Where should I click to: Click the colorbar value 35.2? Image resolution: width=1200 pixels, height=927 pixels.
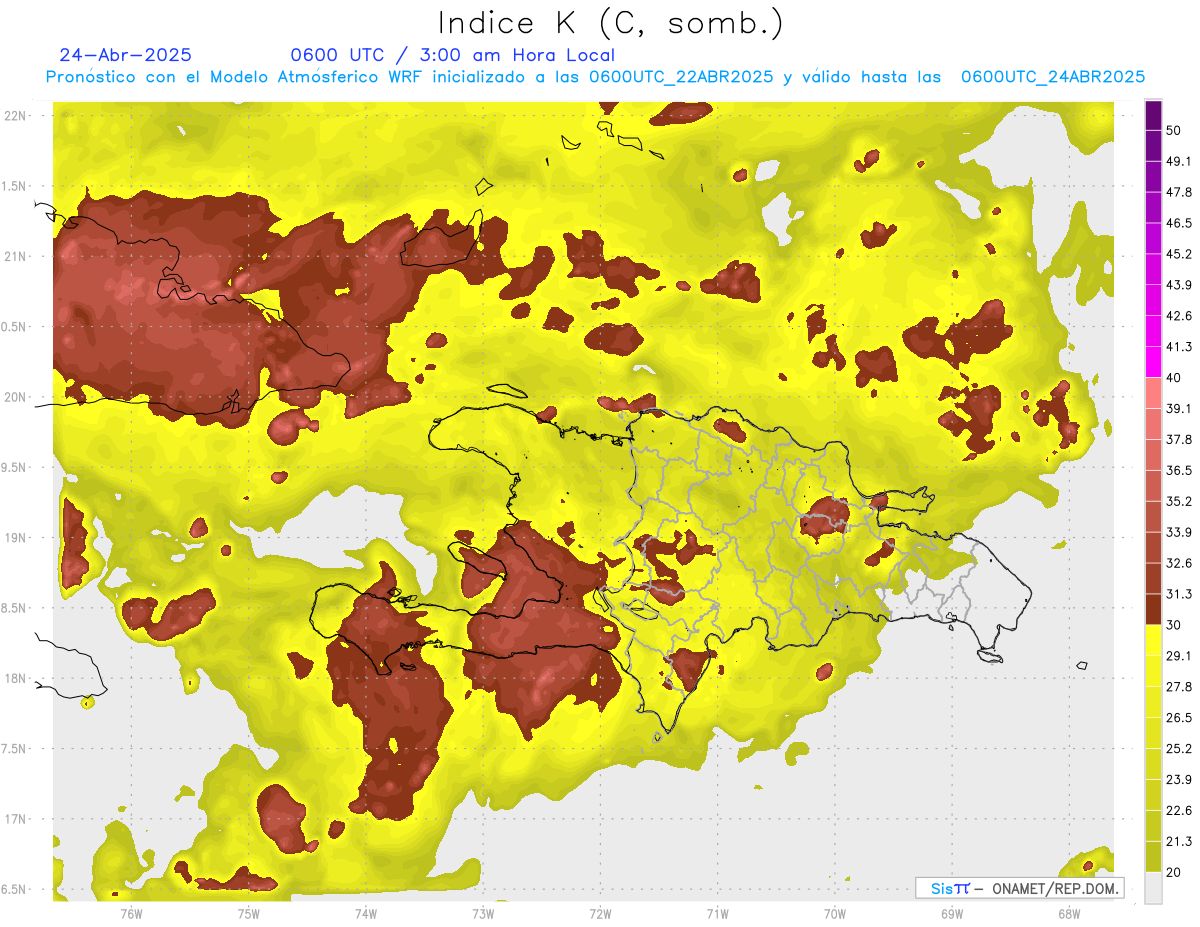[1179, 501]
